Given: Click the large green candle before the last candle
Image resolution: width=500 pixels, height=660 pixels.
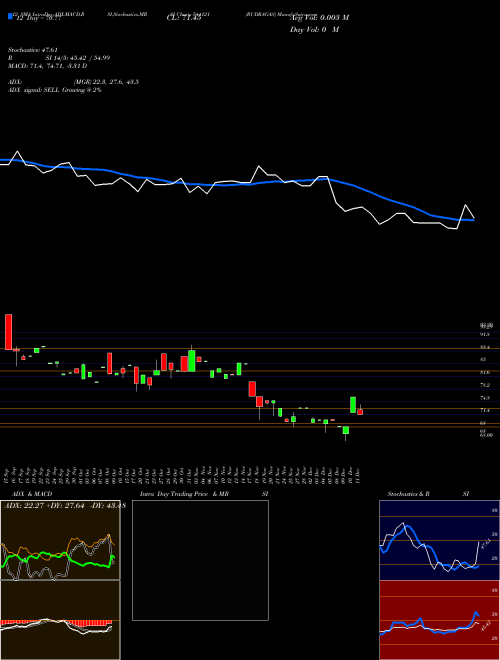Looking at the screenshot, I should pos(353,405).
